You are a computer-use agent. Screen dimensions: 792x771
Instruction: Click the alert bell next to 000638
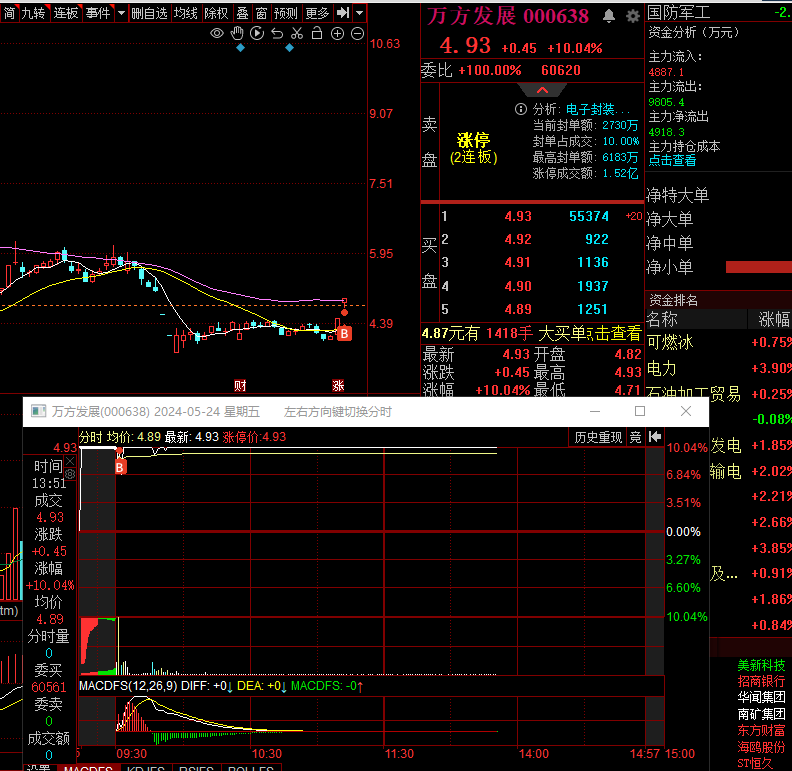(x=609, y=17)
